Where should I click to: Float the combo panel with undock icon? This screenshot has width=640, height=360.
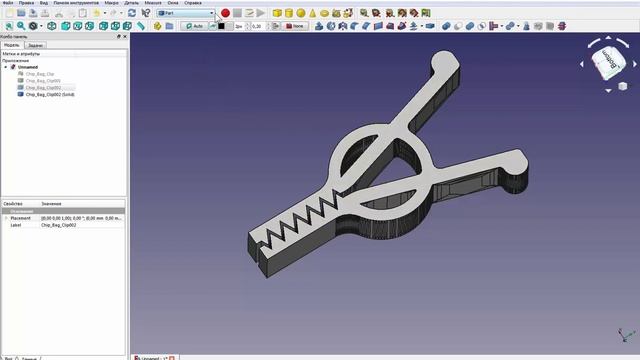(x=119, y=36)
